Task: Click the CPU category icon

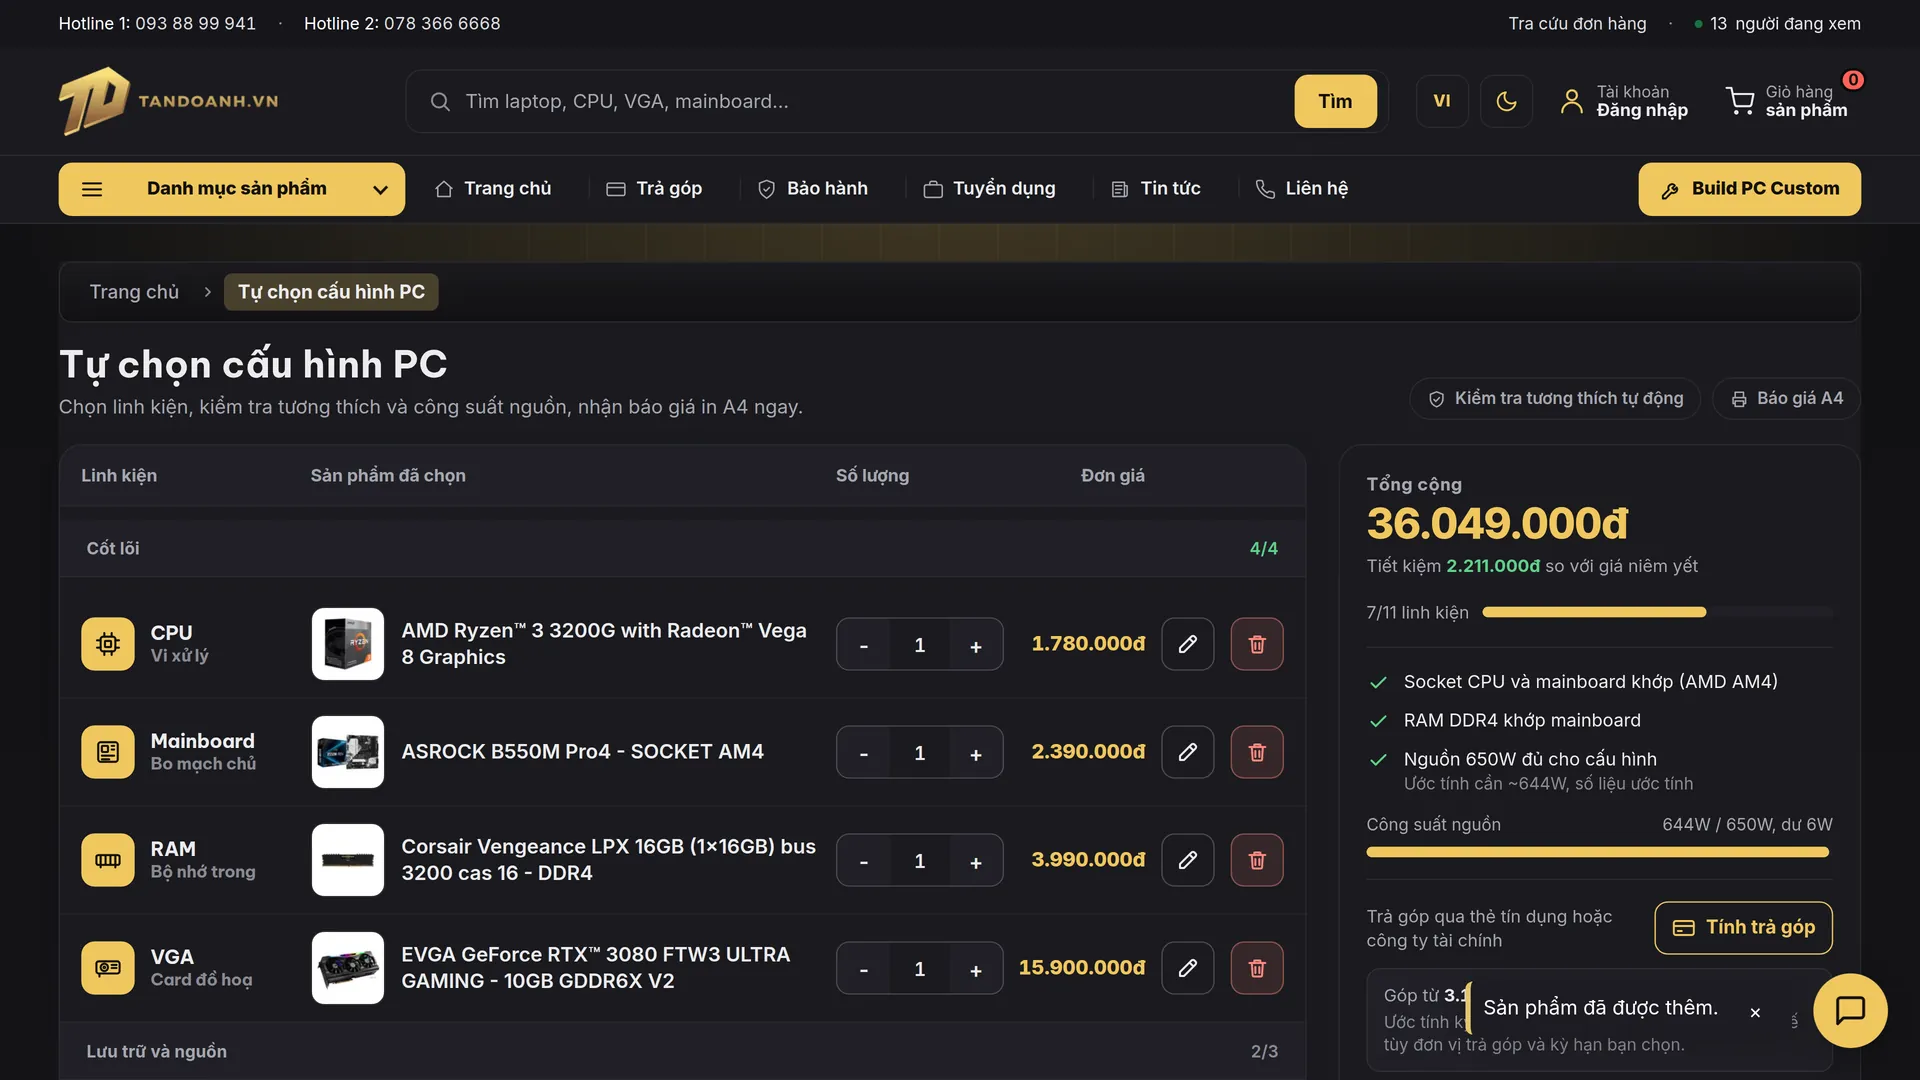Action: click(x=108, y=644)
